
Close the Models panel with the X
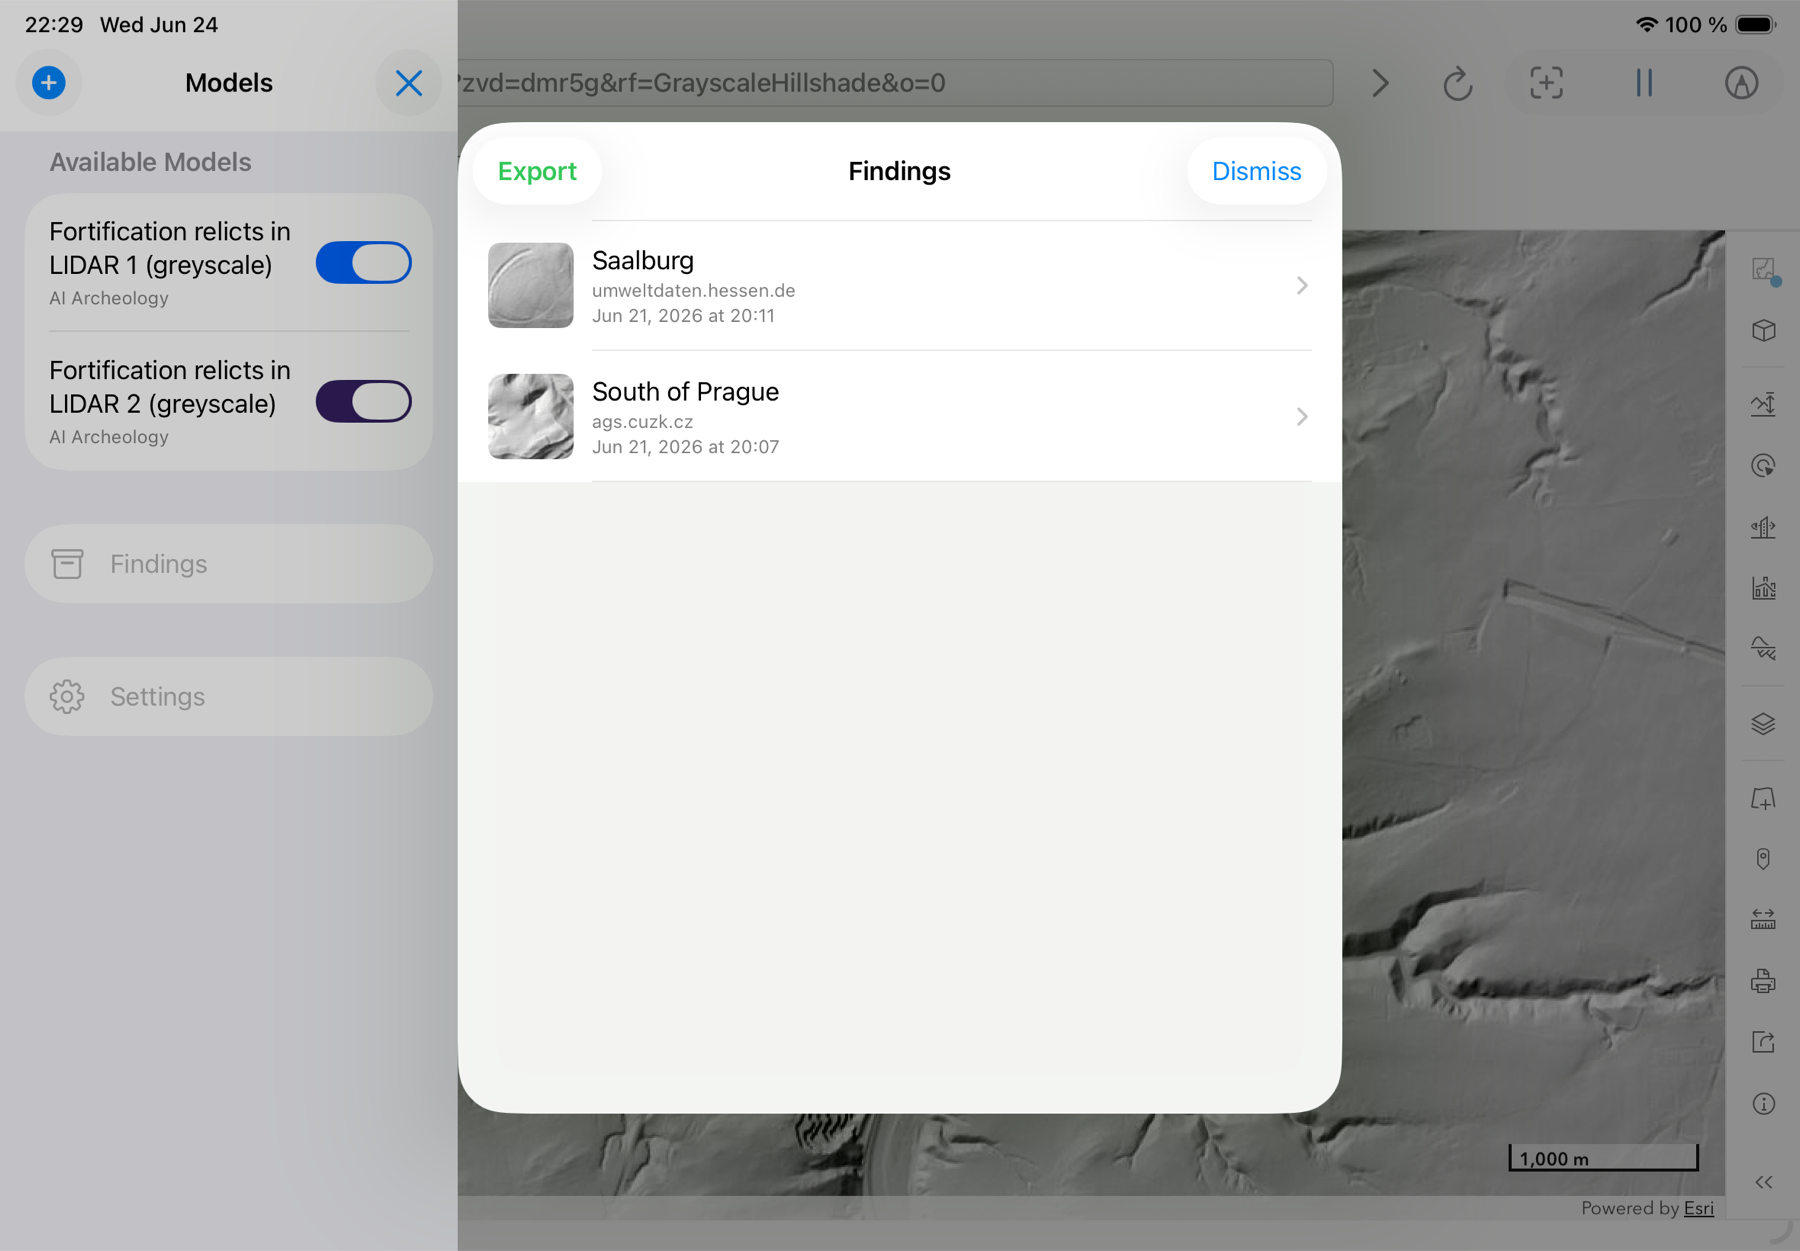[x=408, y=83]
